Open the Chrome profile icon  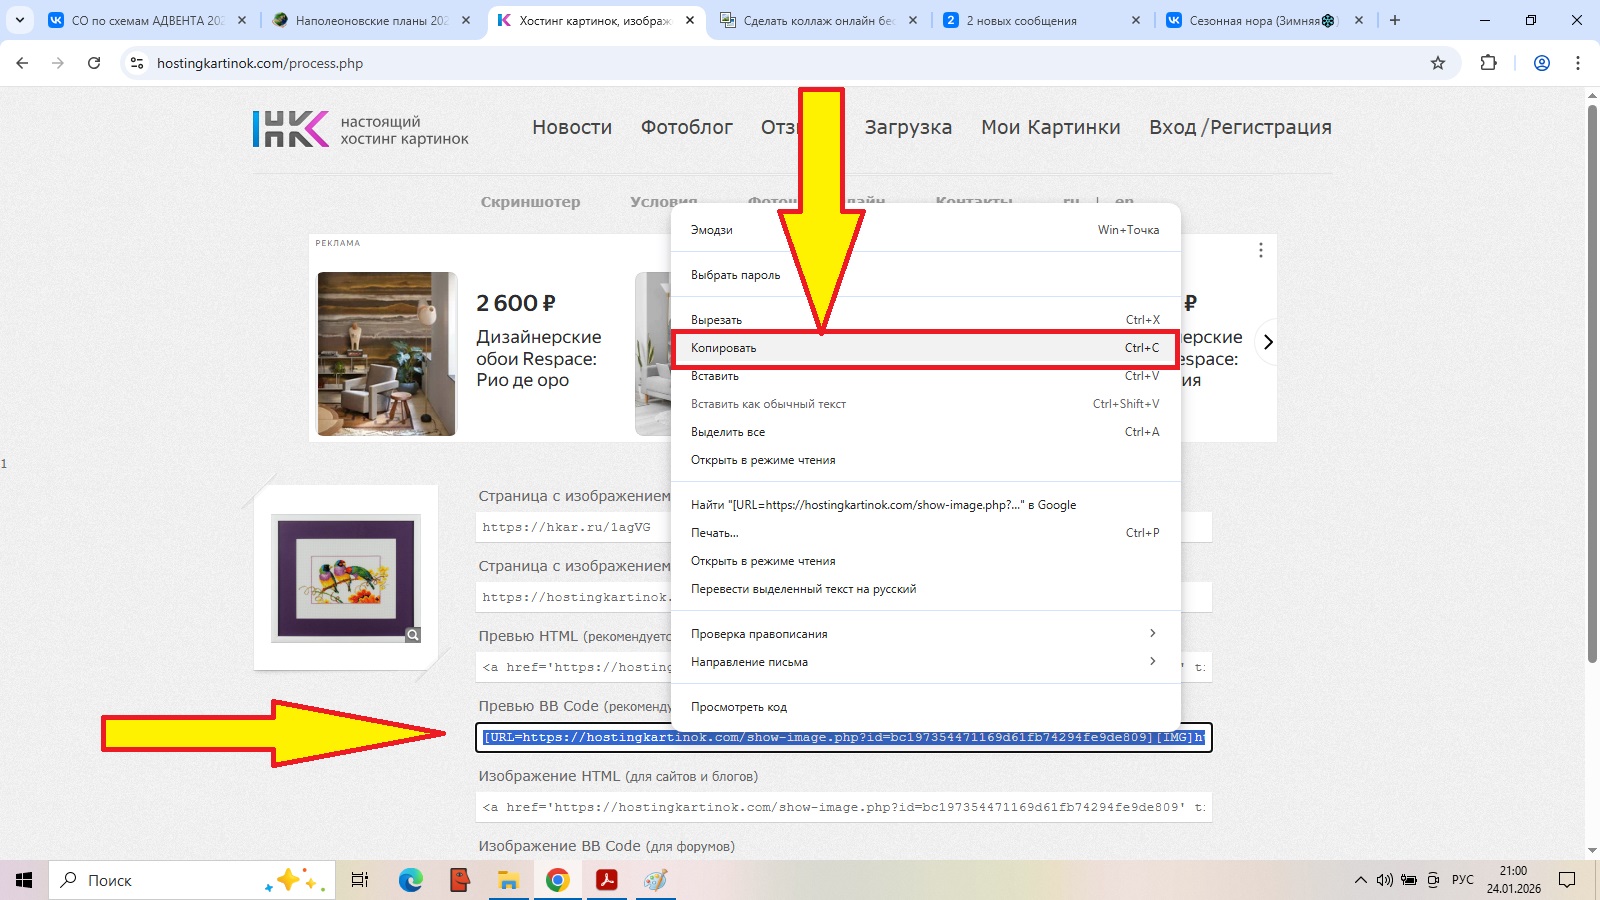coord(1542,63)
